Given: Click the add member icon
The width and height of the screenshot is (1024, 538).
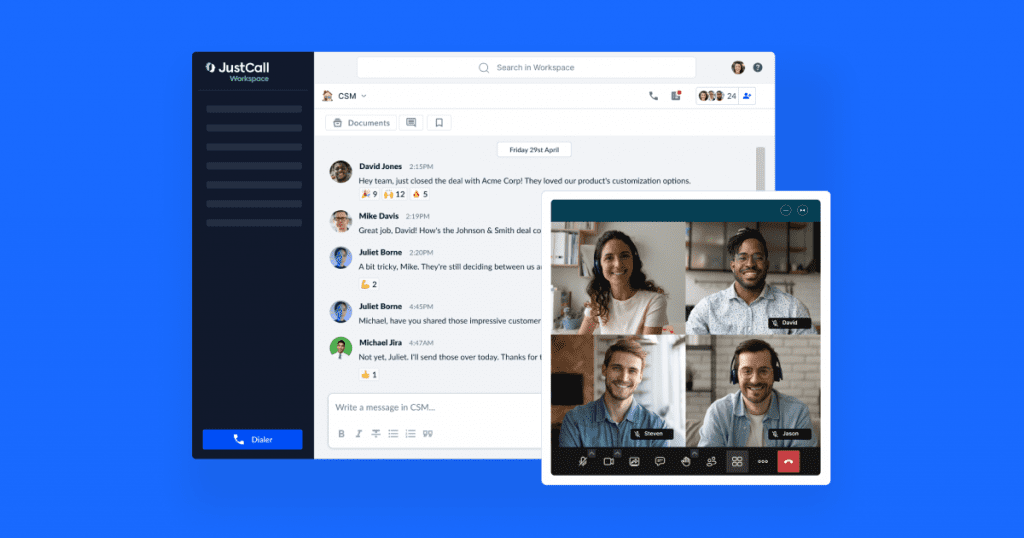Looking at the screenshot, I should (747, 96).
